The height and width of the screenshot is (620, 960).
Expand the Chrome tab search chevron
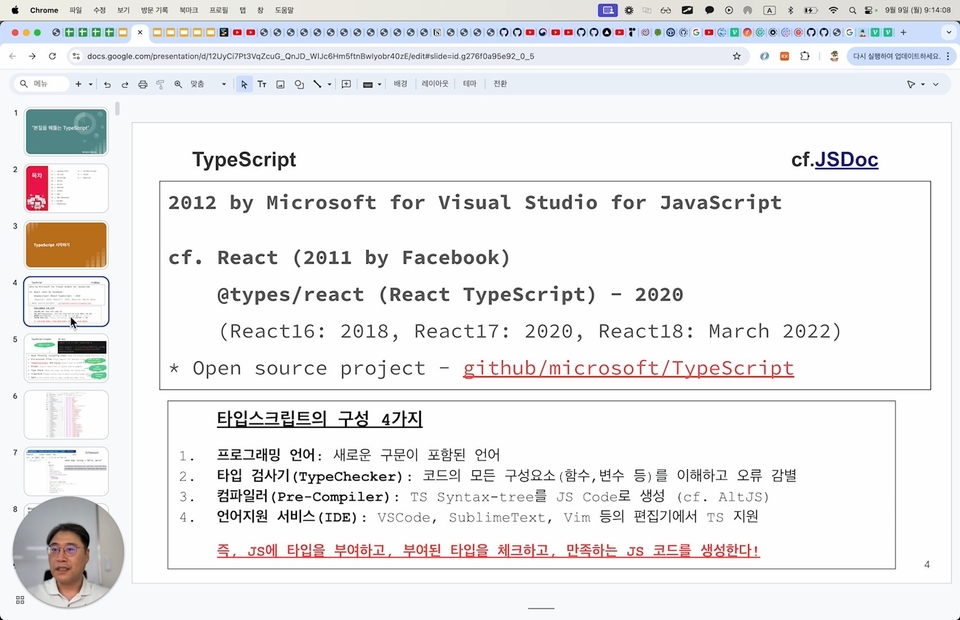[949, 32]
